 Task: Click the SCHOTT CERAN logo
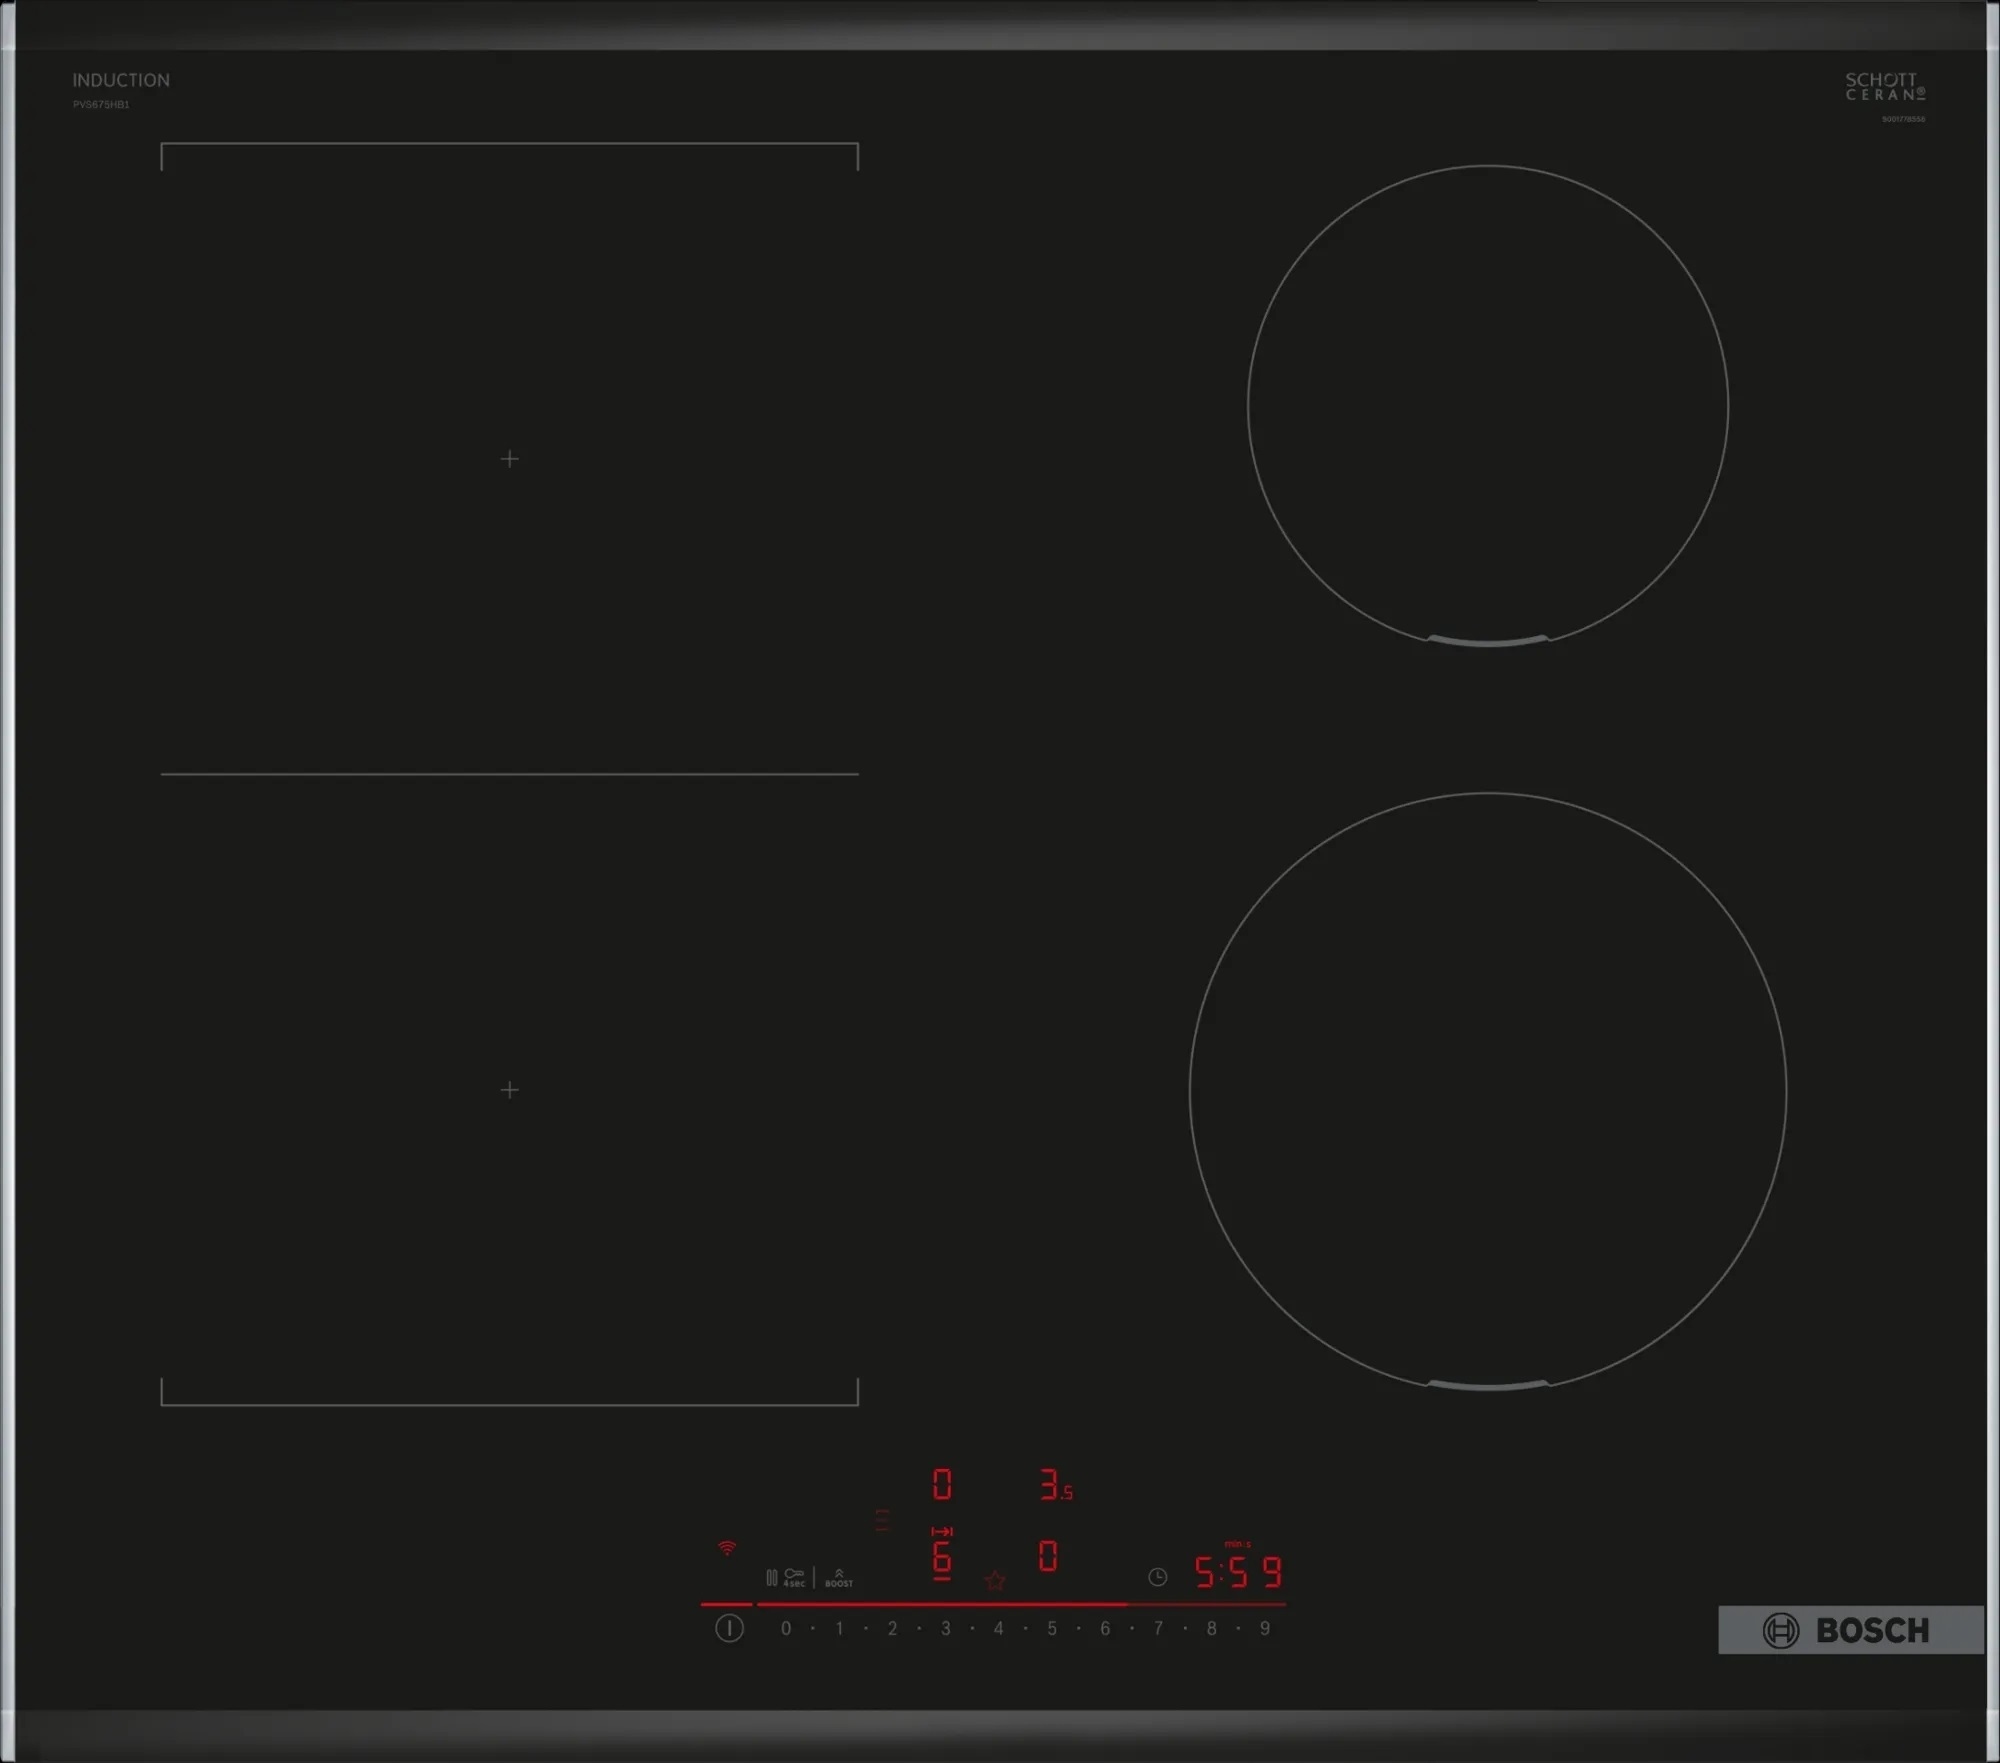point(1884,86)
